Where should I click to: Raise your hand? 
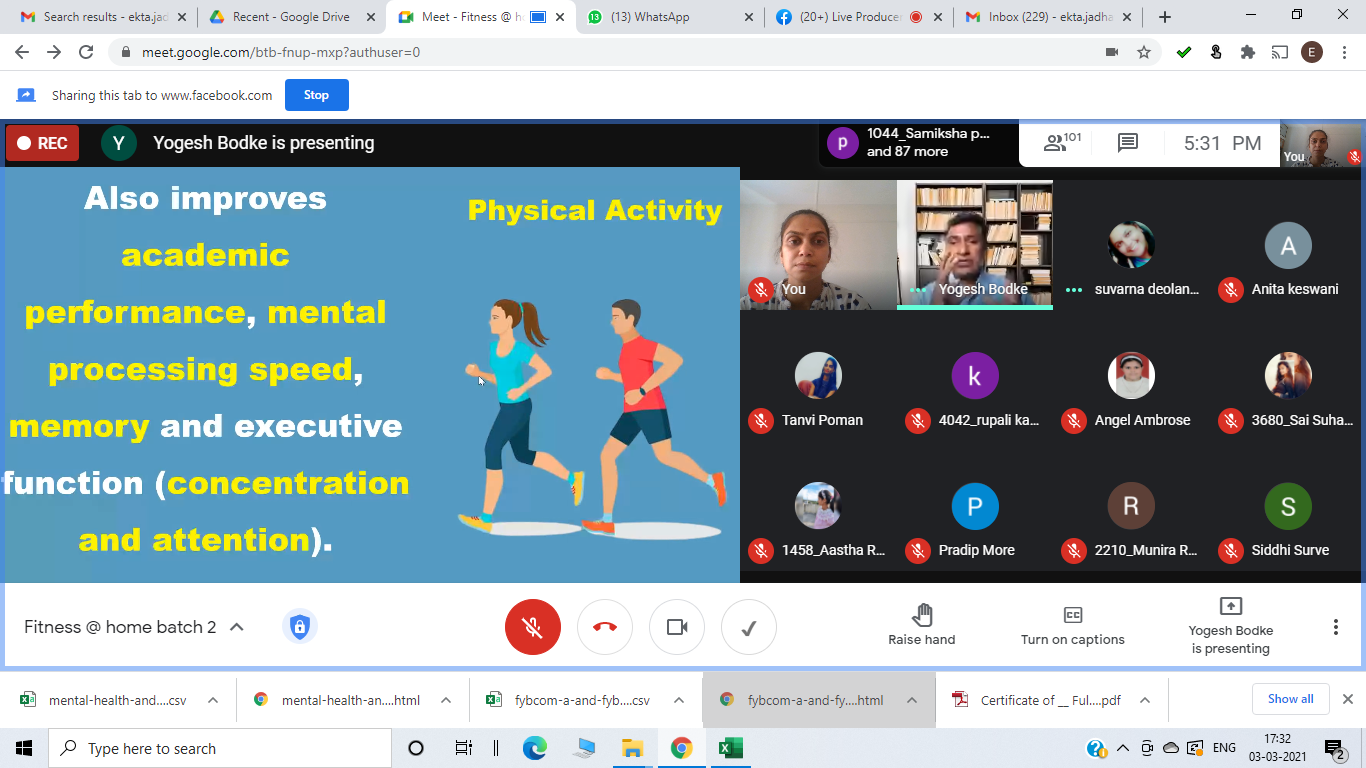(921, 627)
